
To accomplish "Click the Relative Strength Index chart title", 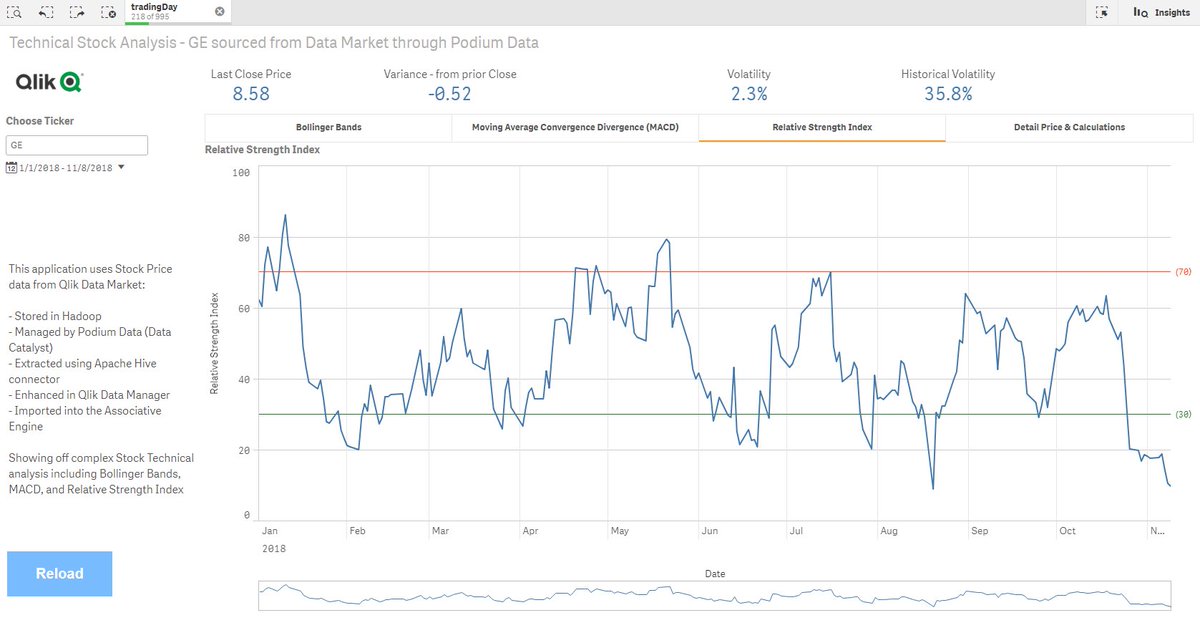I will coord(262,150).
